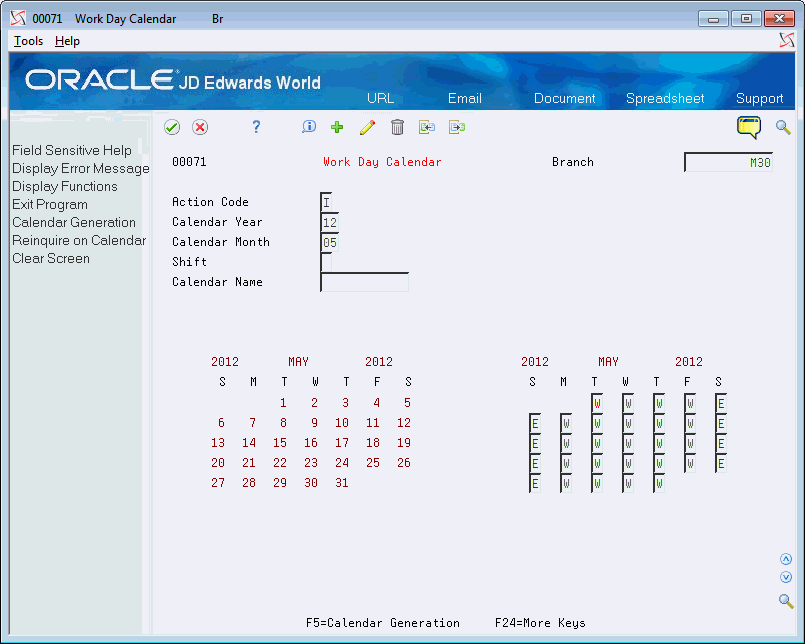Click the Branch input field

(x=728, y=162)
